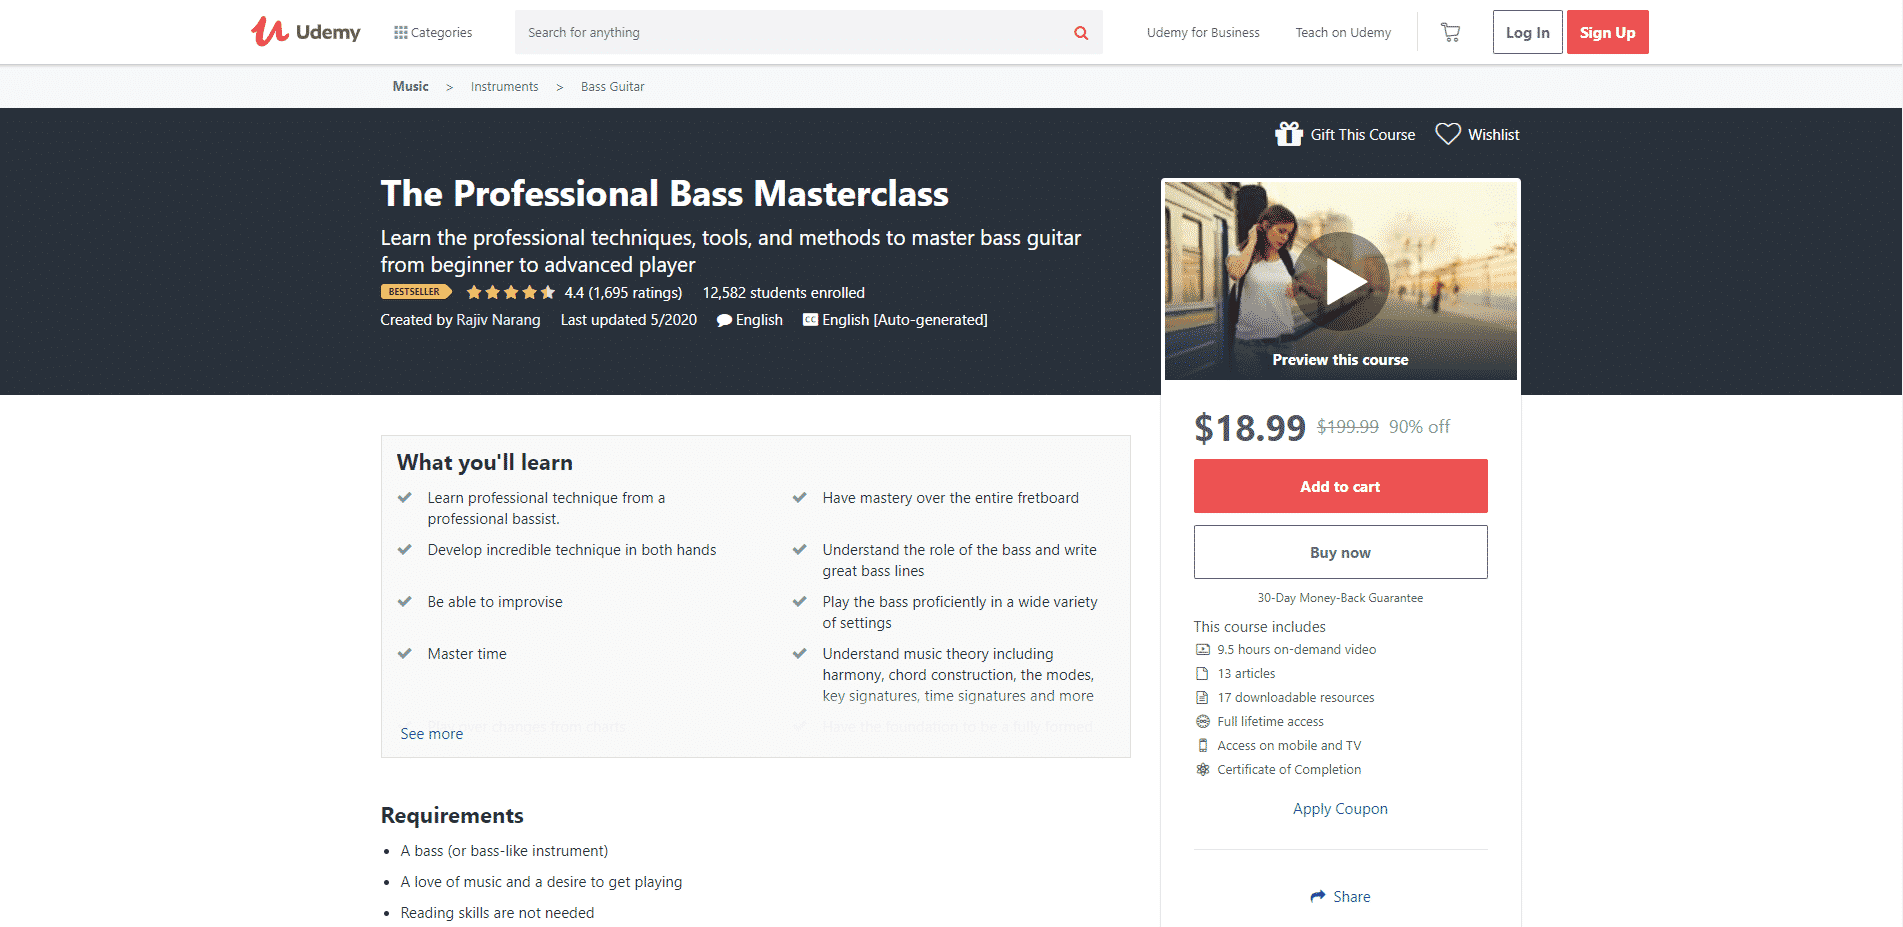Click the 13 articles file icon
Image resolution: width=1903 pixels, height=927 pixels.
(1202, 674)
